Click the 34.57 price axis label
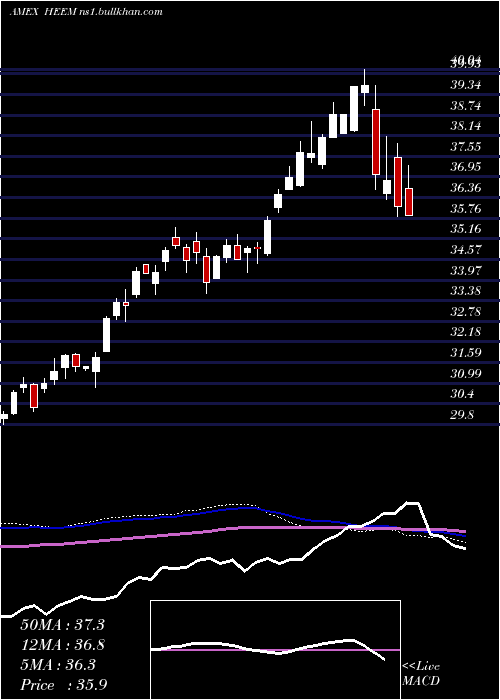Image resolution: width=500 pixels, height=700 pixels. (466, 250)
